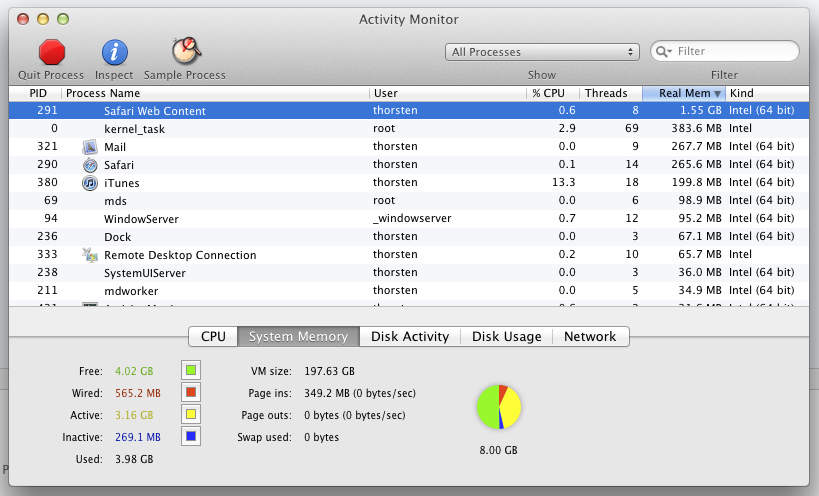Click the 383.6 MB memory value
The image size is (819, 496).
tap(696, 128)
